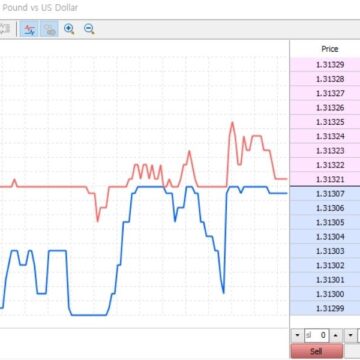Select bid price row 1.31306

pyautogui.click(x=325, y=208)
